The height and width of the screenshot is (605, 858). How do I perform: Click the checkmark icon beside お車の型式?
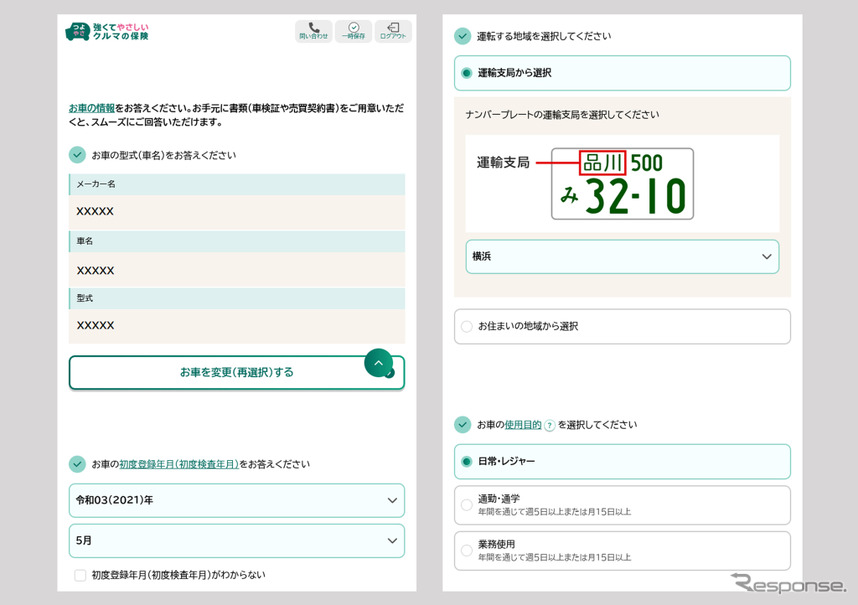(x=77, y=155)
